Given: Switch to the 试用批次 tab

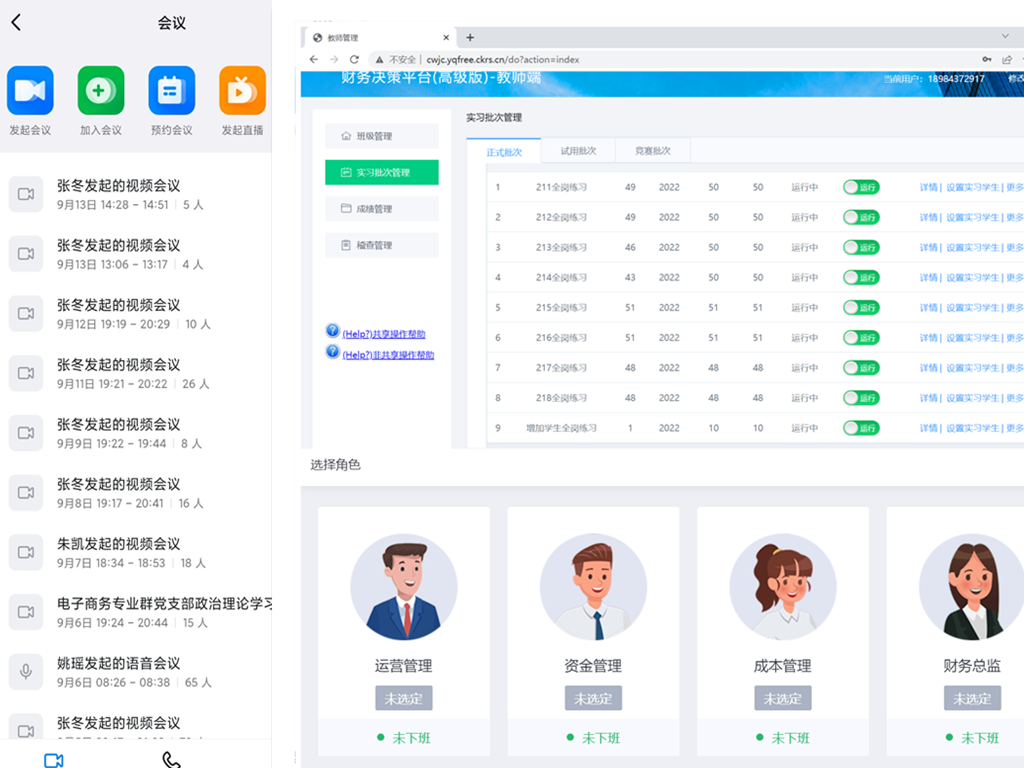Looking at the screenshot, I should coord(578,151).
